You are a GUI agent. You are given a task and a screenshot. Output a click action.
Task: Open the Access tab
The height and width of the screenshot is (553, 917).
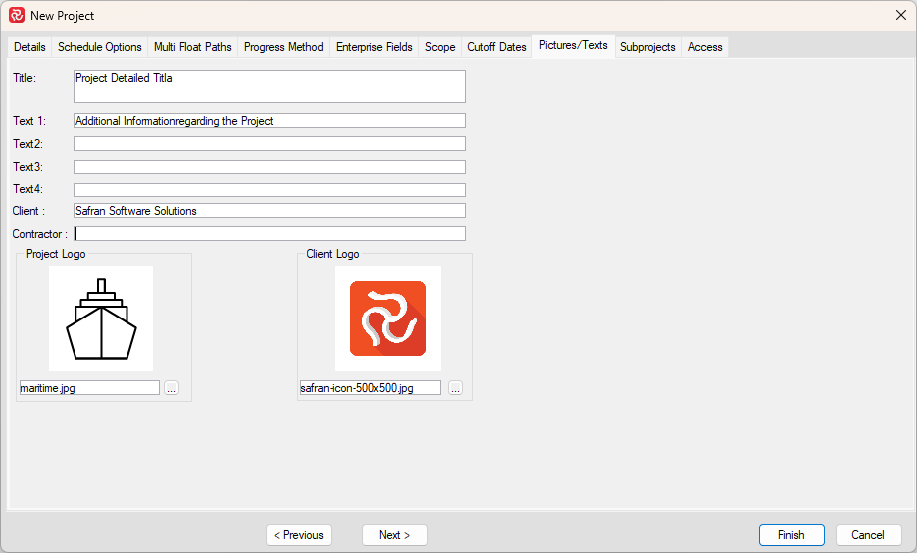pyautogui.click(x=705, y=47)
